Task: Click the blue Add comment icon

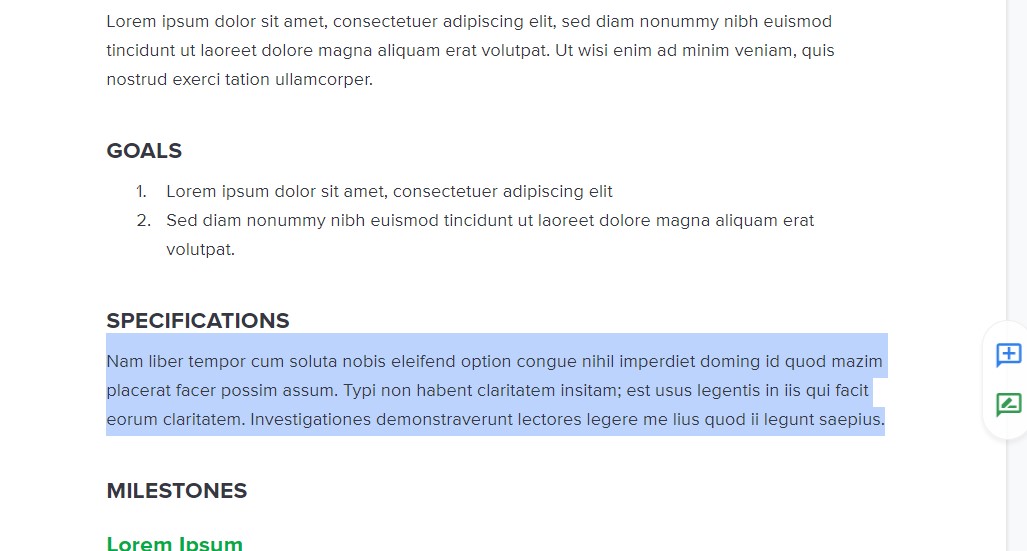Action: click(1009, 354)
